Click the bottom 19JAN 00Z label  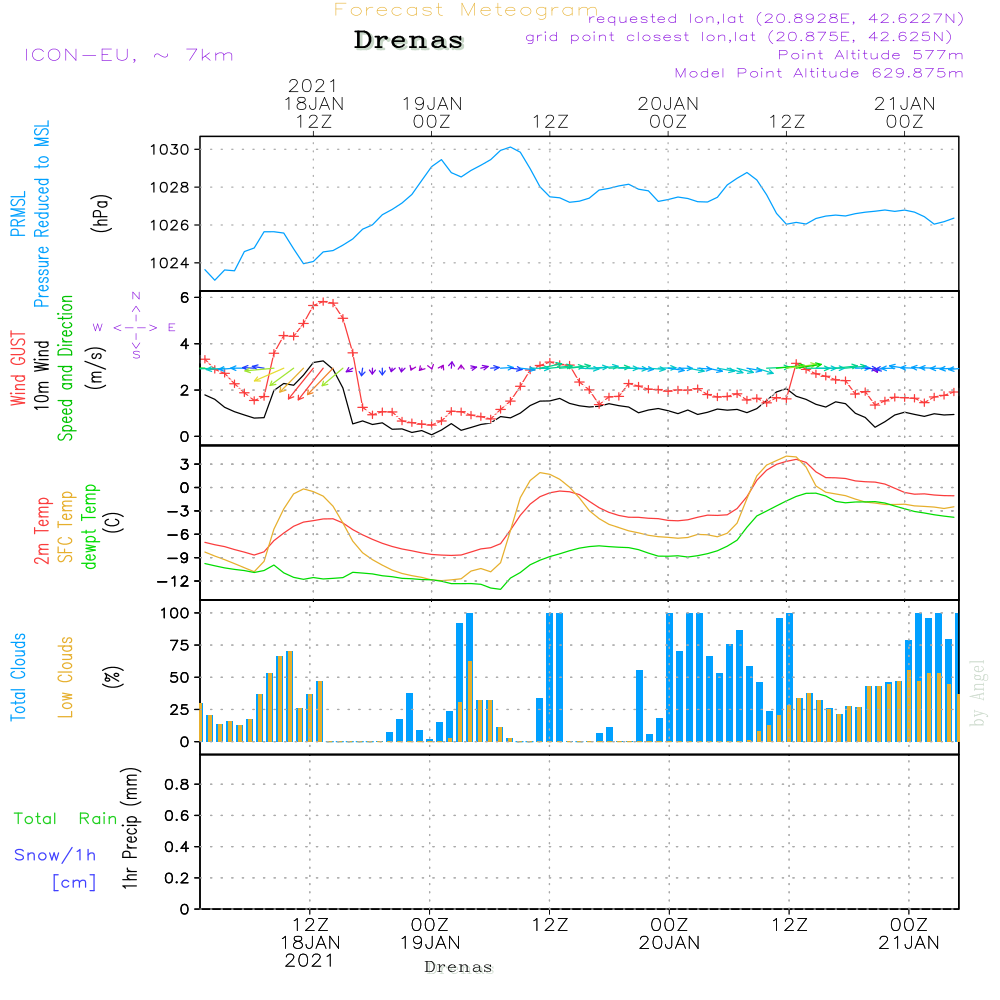coord(430,934)
